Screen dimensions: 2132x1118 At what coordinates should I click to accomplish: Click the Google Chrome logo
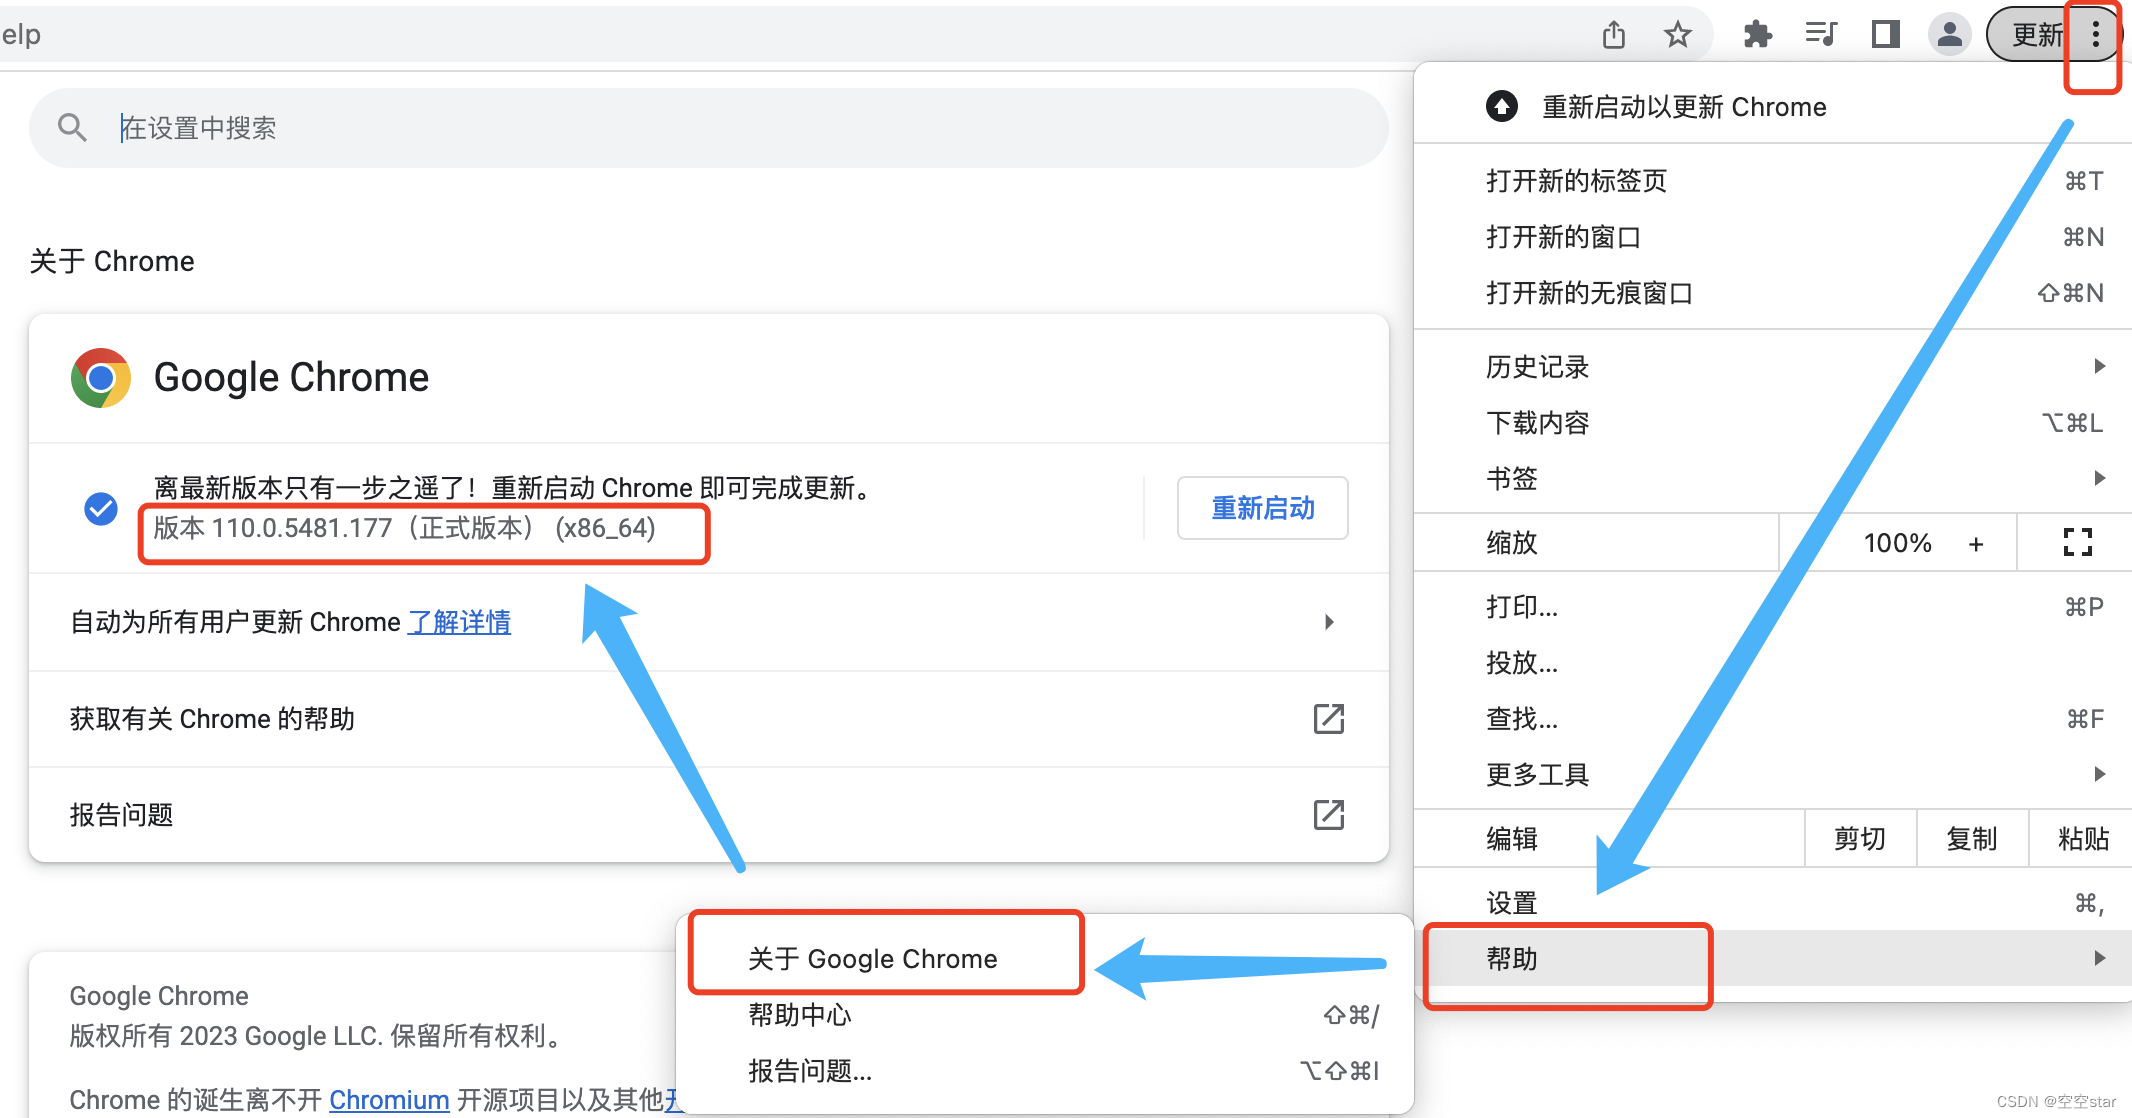point(101,378)
